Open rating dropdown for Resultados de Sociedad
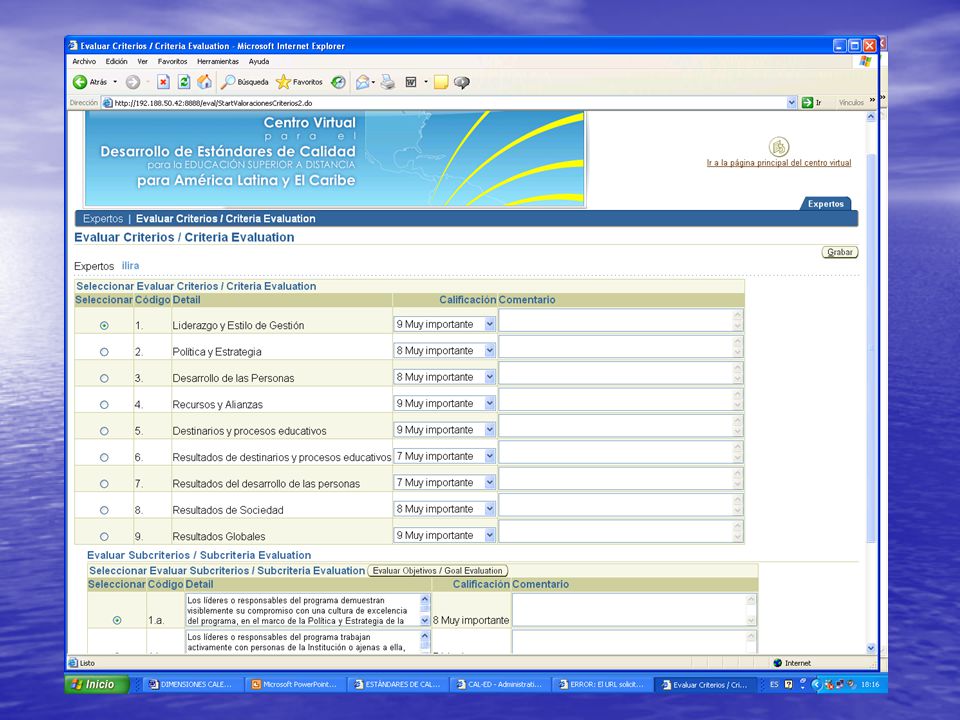This screenshot has width=960, height=720. (x=444, y=509)
